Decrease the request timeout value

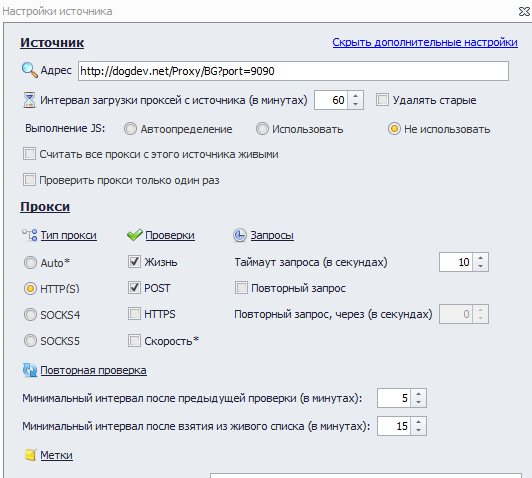[480, 266]
